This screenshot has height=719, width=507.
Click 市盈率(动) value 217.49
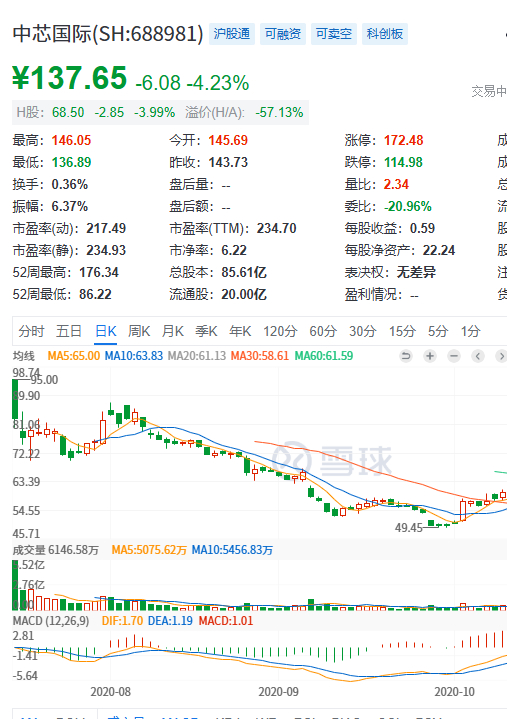[106, 228]
